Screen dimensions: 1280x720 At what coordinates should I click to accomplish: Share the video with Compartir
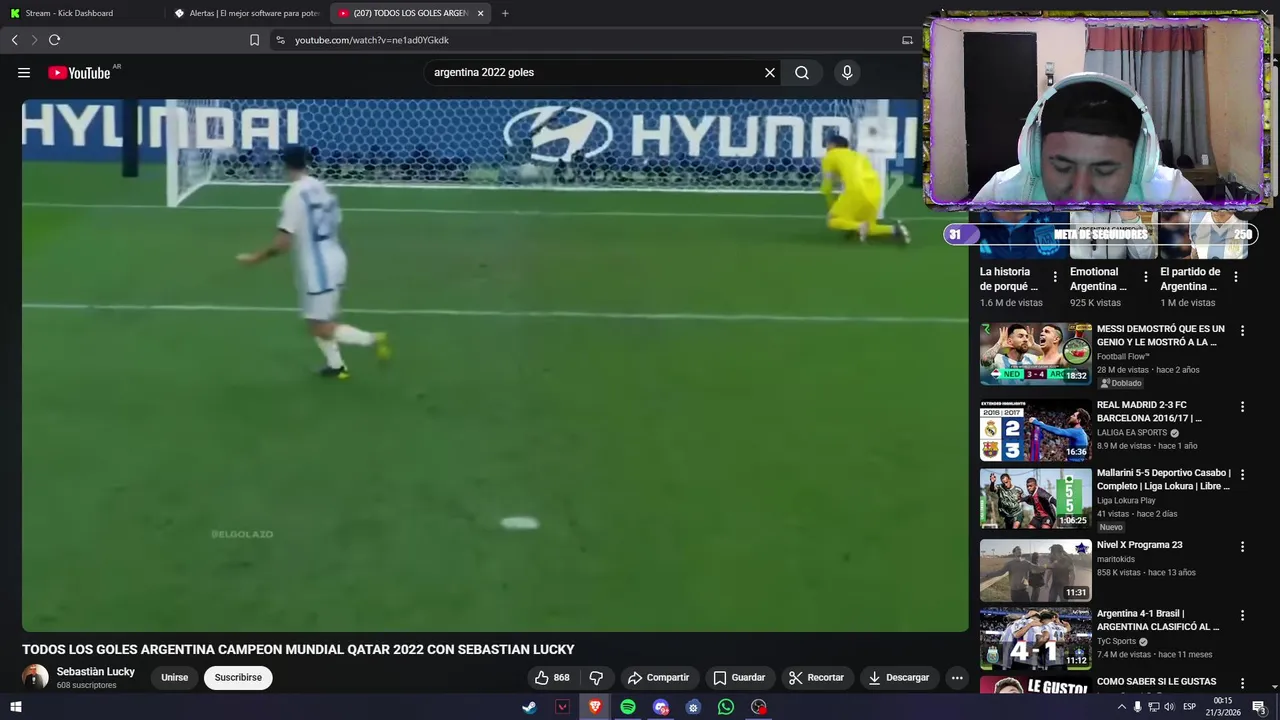click(x=658, y=677)
